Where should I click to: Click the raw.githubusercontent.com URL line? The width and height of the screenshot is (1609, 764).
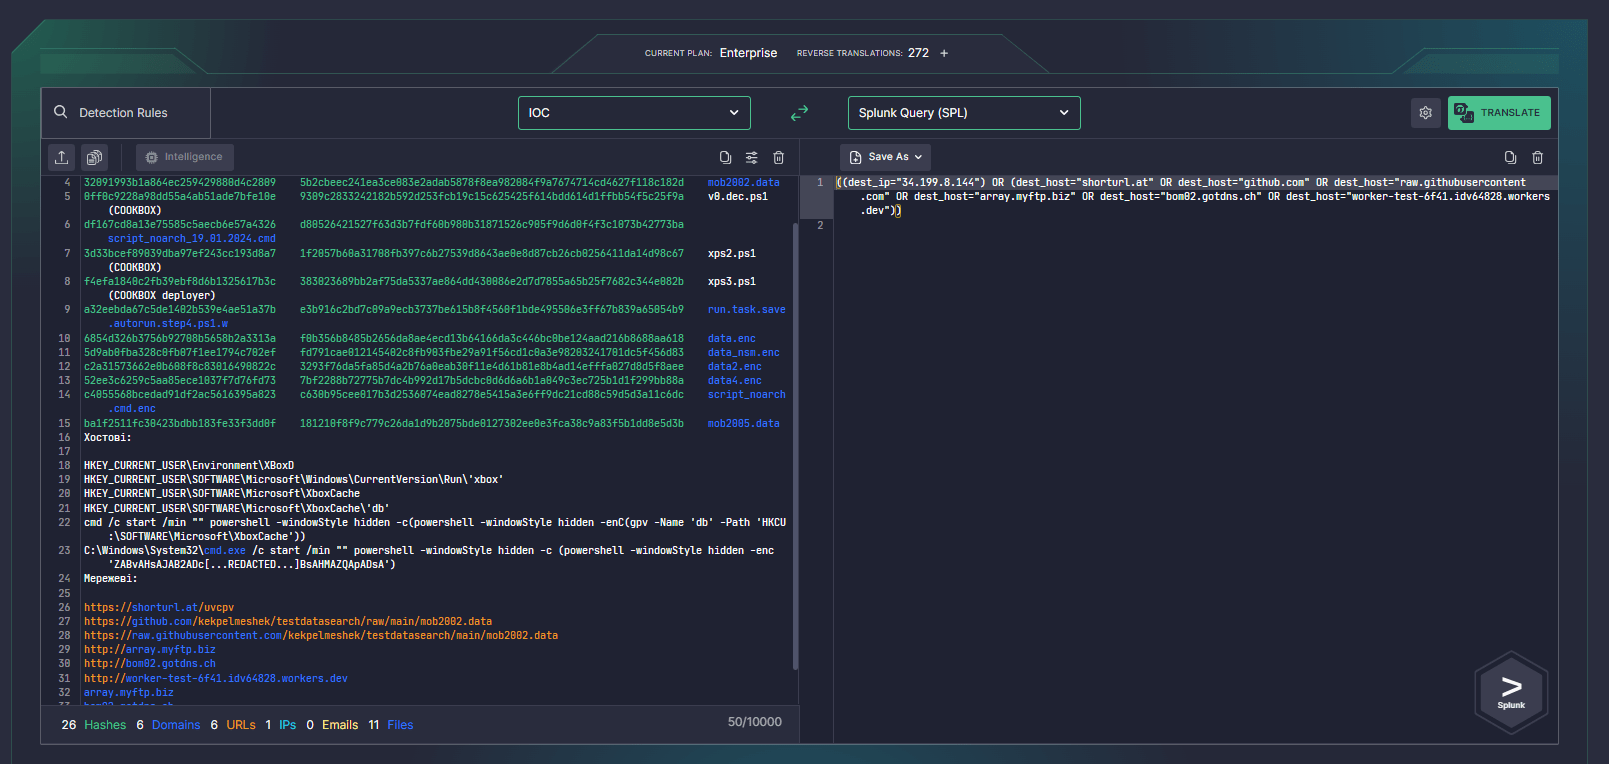click(321, 635)
